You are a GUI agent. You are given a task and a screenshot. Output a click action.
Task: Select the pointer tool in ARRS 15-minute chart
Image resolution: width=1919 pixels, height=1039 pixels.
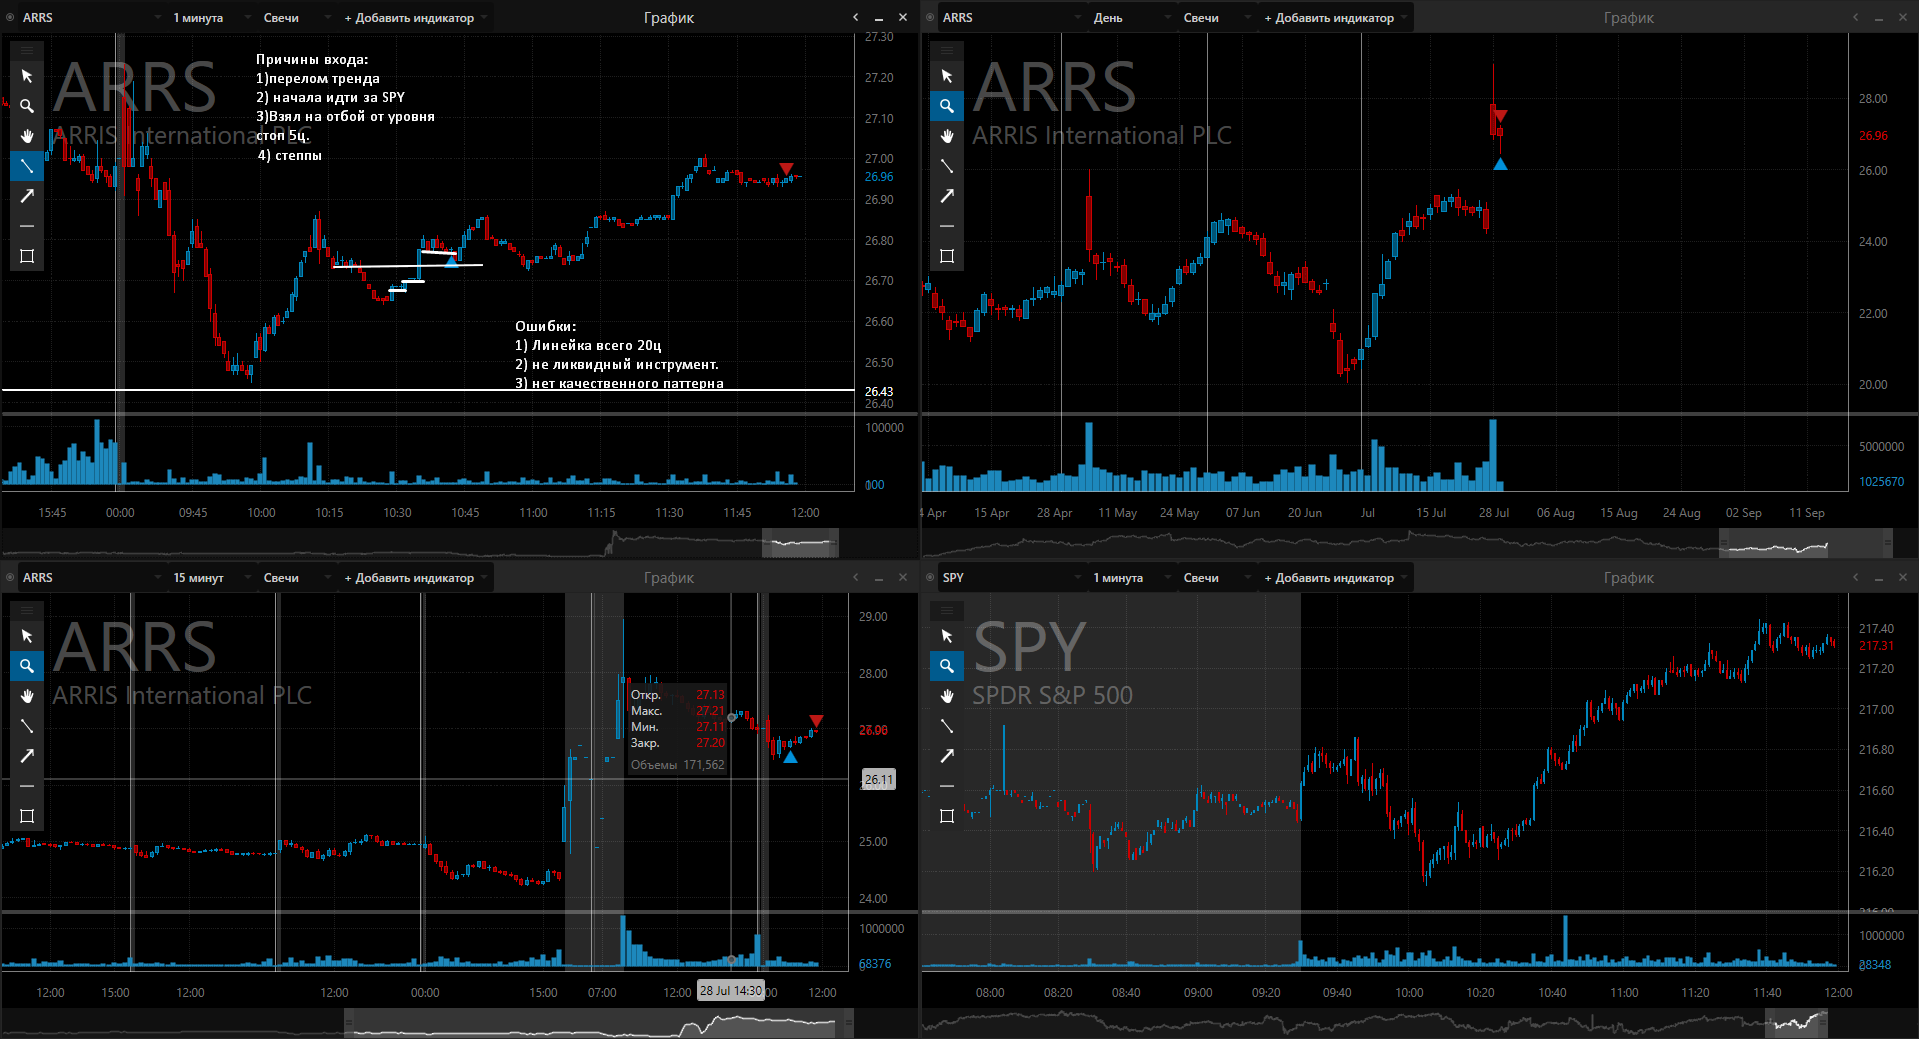27,636
